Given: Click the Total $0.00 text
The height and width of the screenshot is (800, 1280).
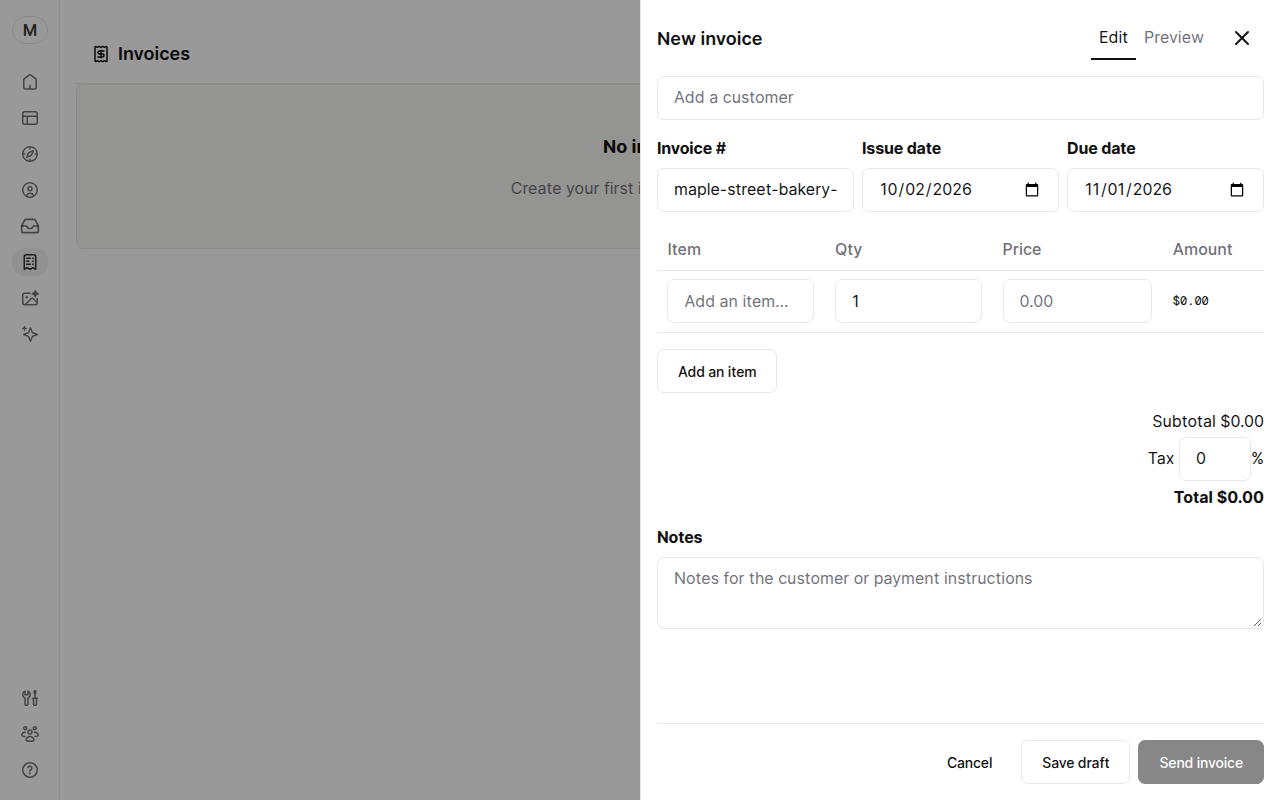Looking at the screenshot, I should [1219, 497].
